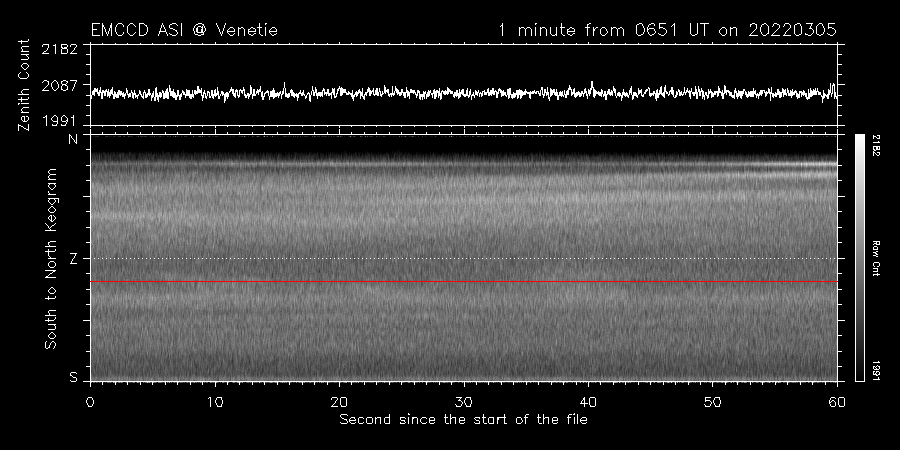Click the title text 'EMCCD ASI @ Venetie'
This screenshot has width=900, height=450.
pyautogui.click(x=184, y=30)
